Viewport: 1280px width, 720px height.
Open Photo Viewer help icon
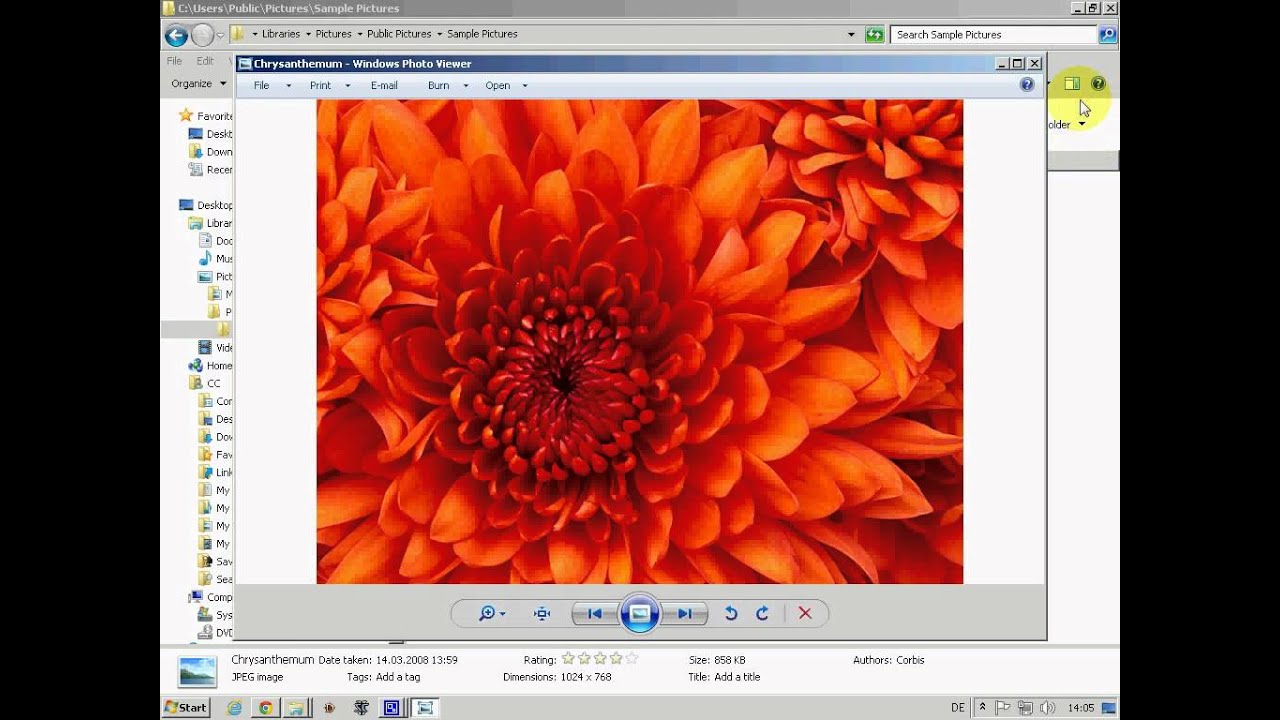pyautogui.click(x=1027, y=85)
